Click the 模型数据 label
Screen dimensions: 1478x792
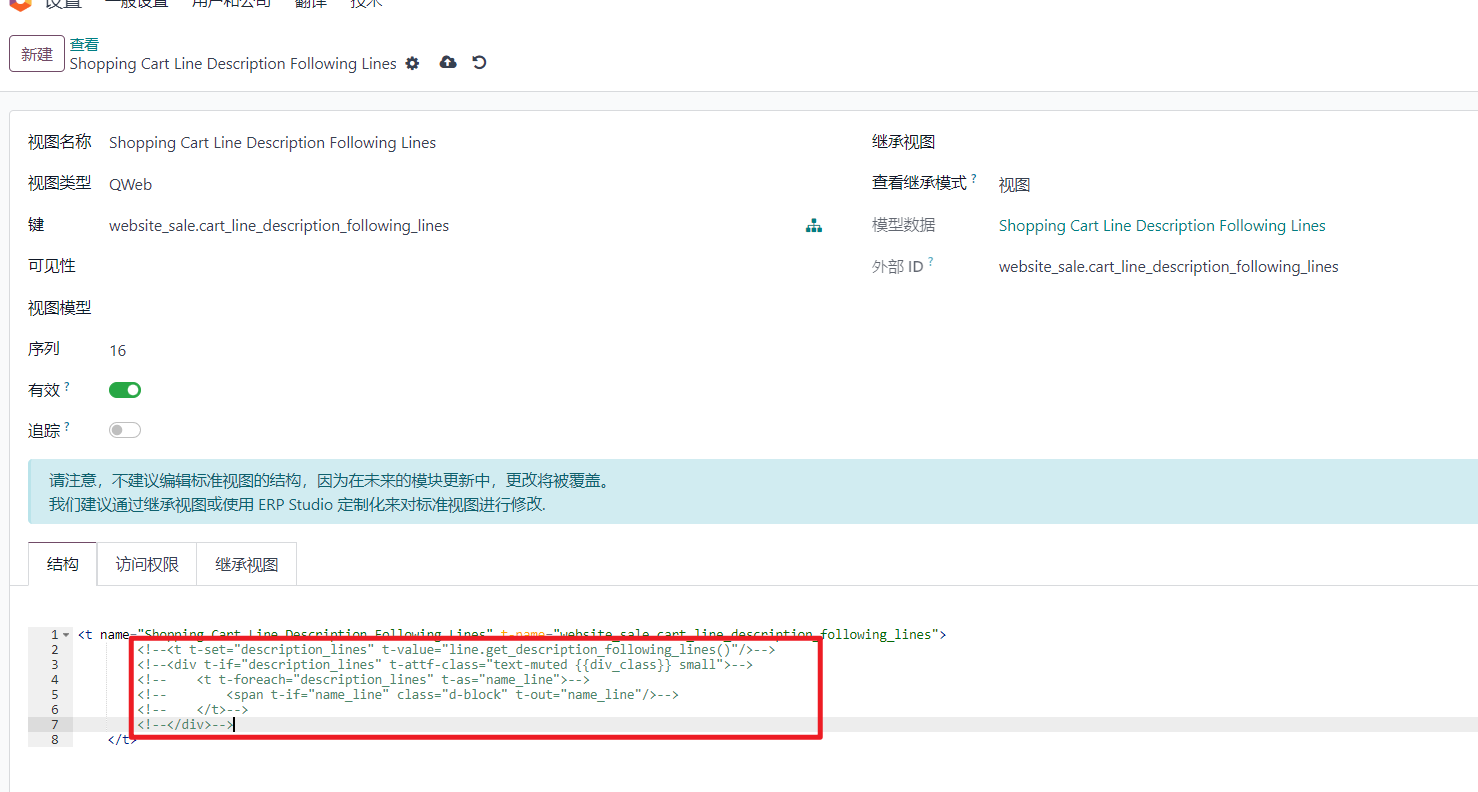coord(904,226)
